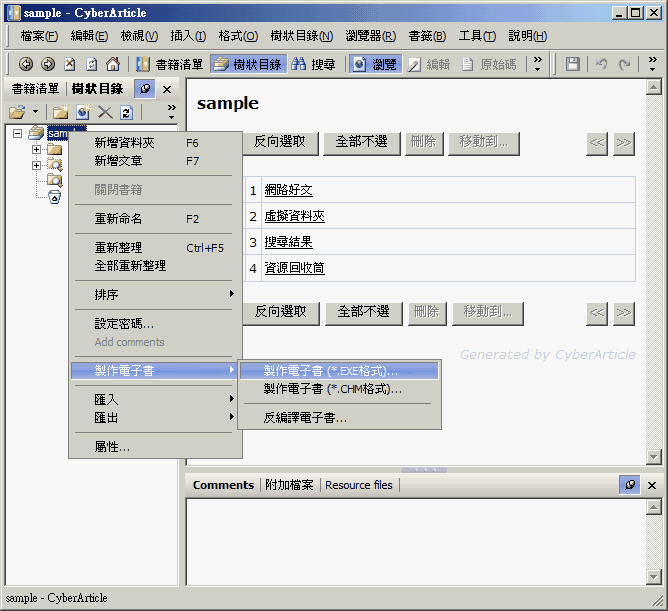Open the 網路好文 link in list

pos(288,190)
